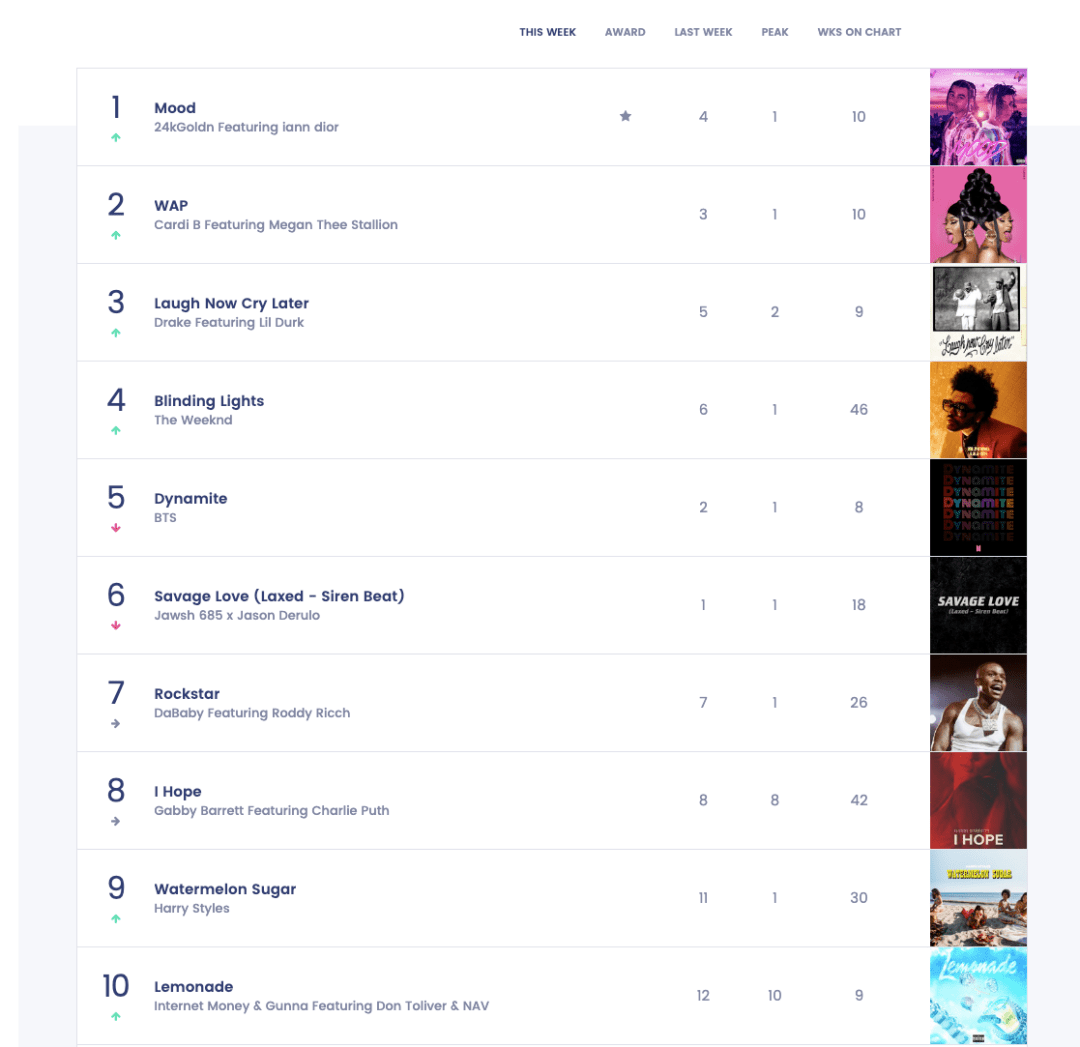Screen dimensions: 1080x1047
Task: Sort by the THIS WEEK column header
Action: click(547, 32)
